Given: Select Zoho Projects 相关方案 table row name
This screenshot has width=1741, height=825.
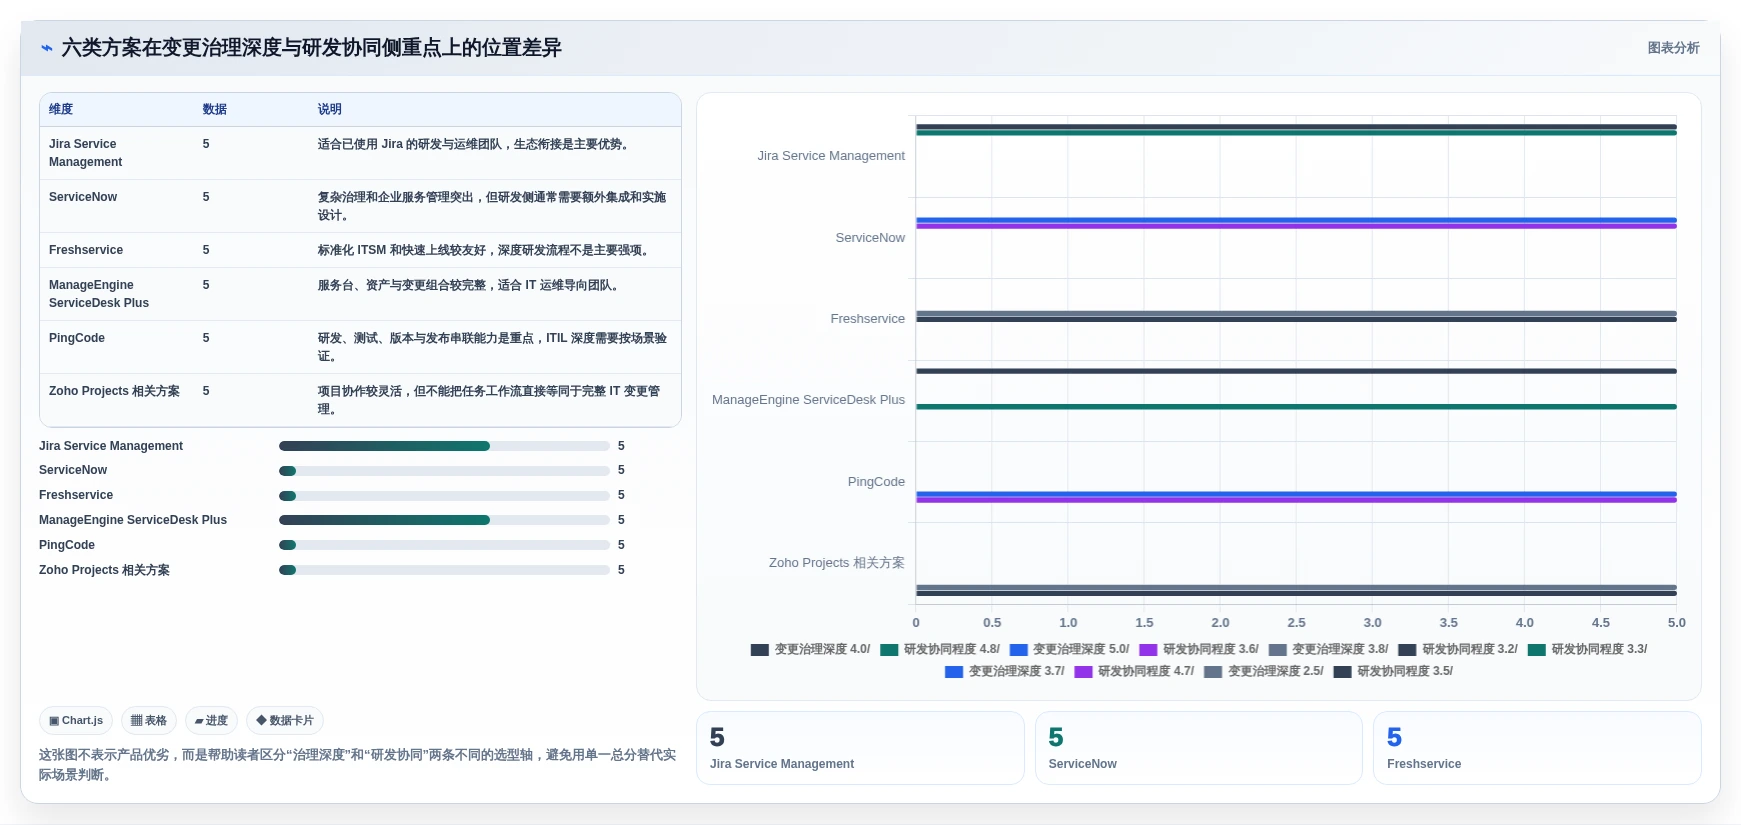Looking at the screenshot, I should (114, 391).
